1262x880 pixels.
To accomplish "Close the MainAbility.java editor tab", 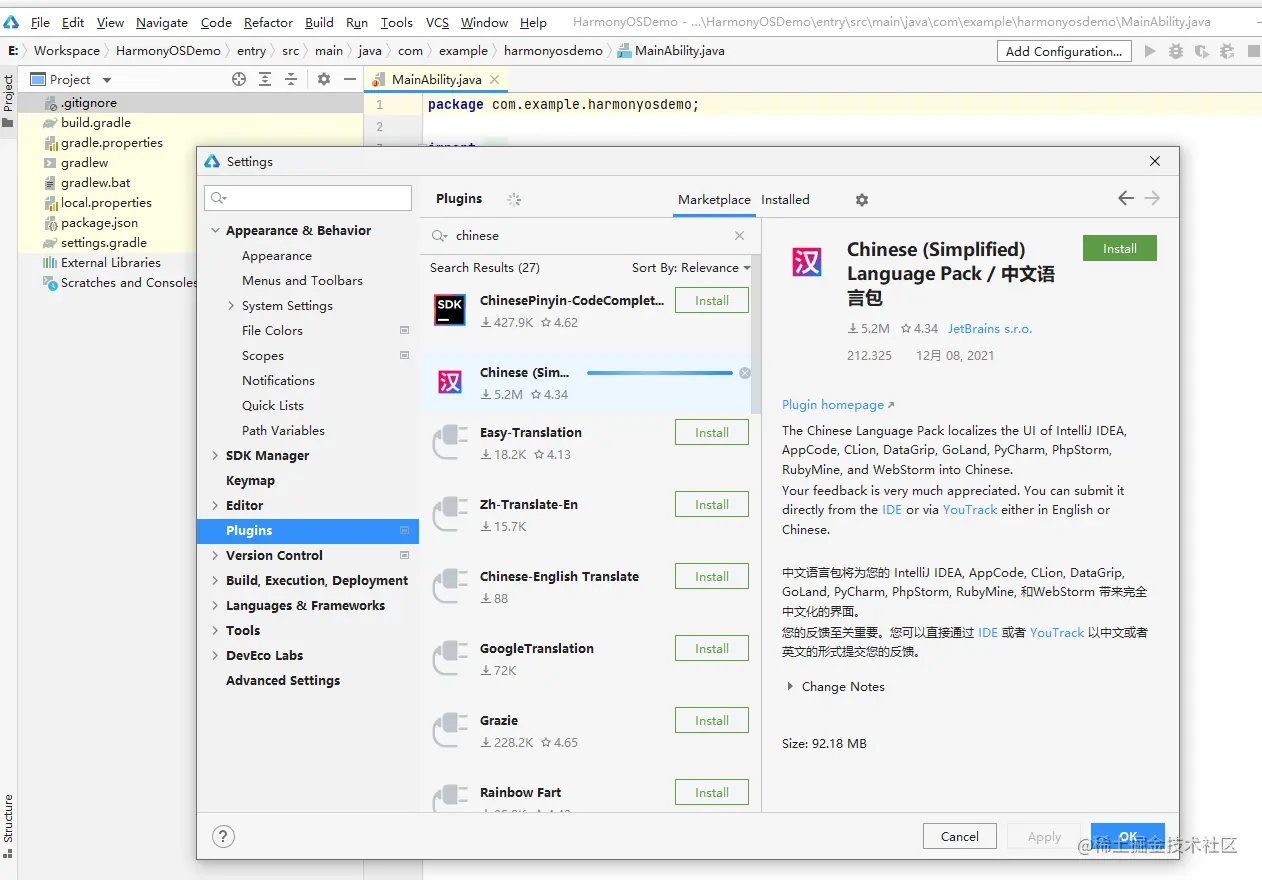I will (495, 79).
